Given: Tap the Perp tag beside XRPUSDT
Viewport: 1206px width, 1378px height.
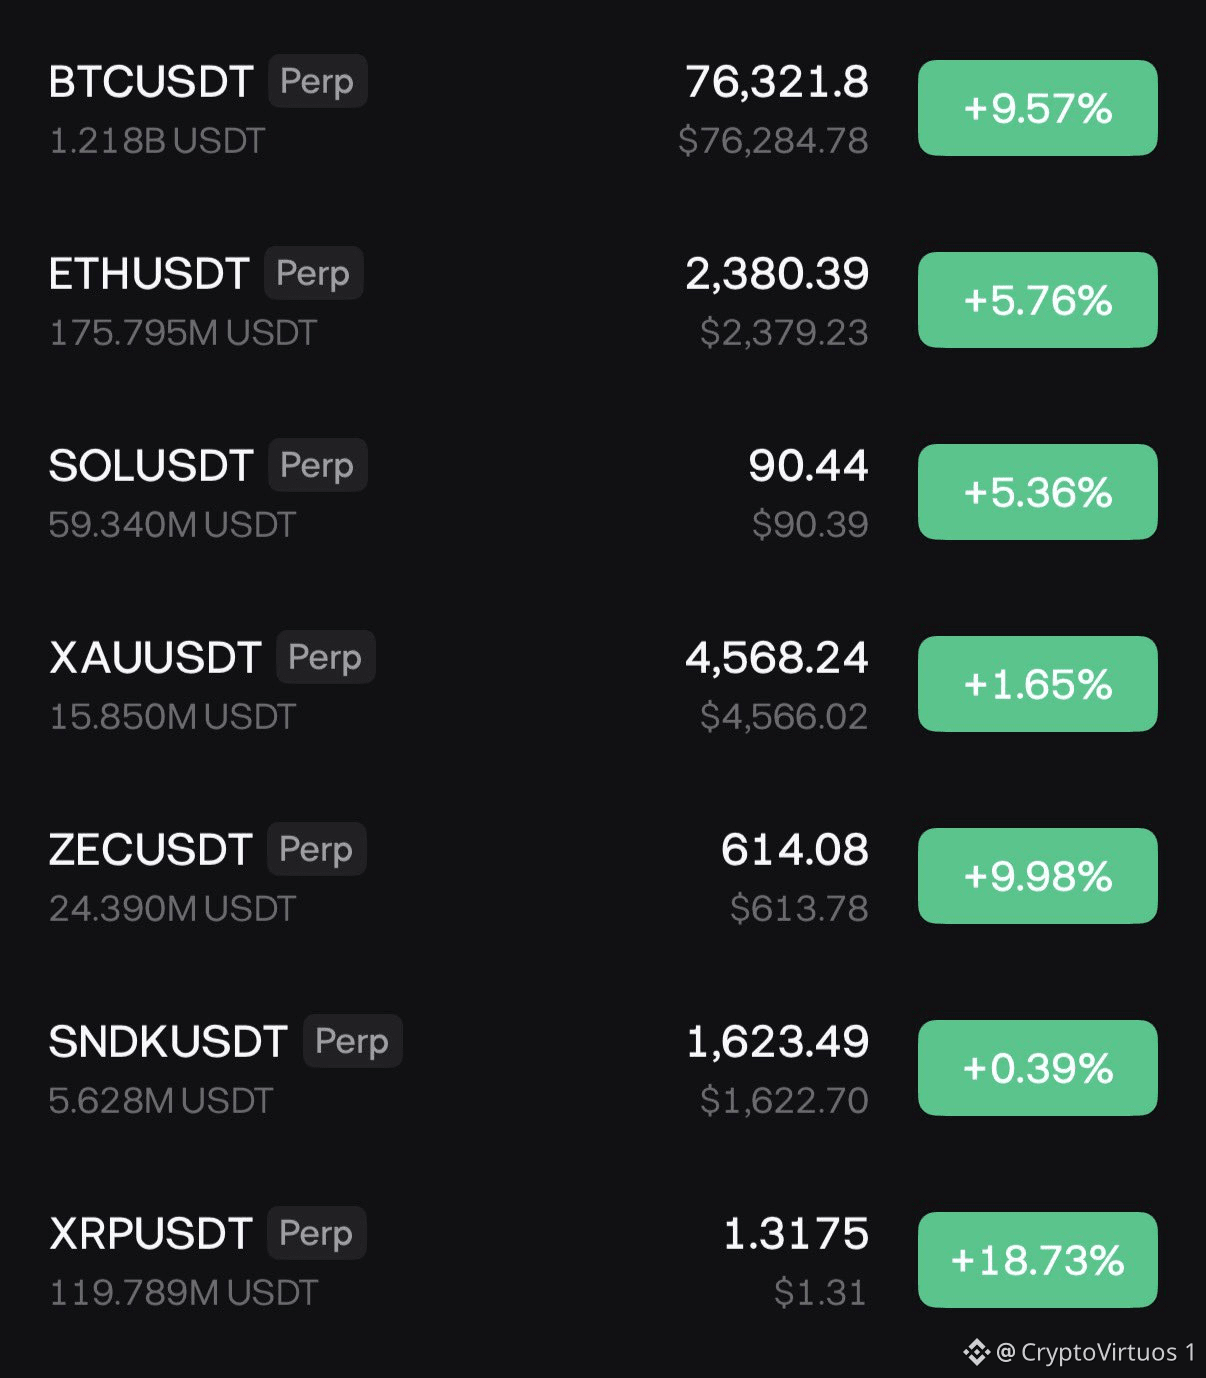Looking at the screenshot, I should point(317,1233).
